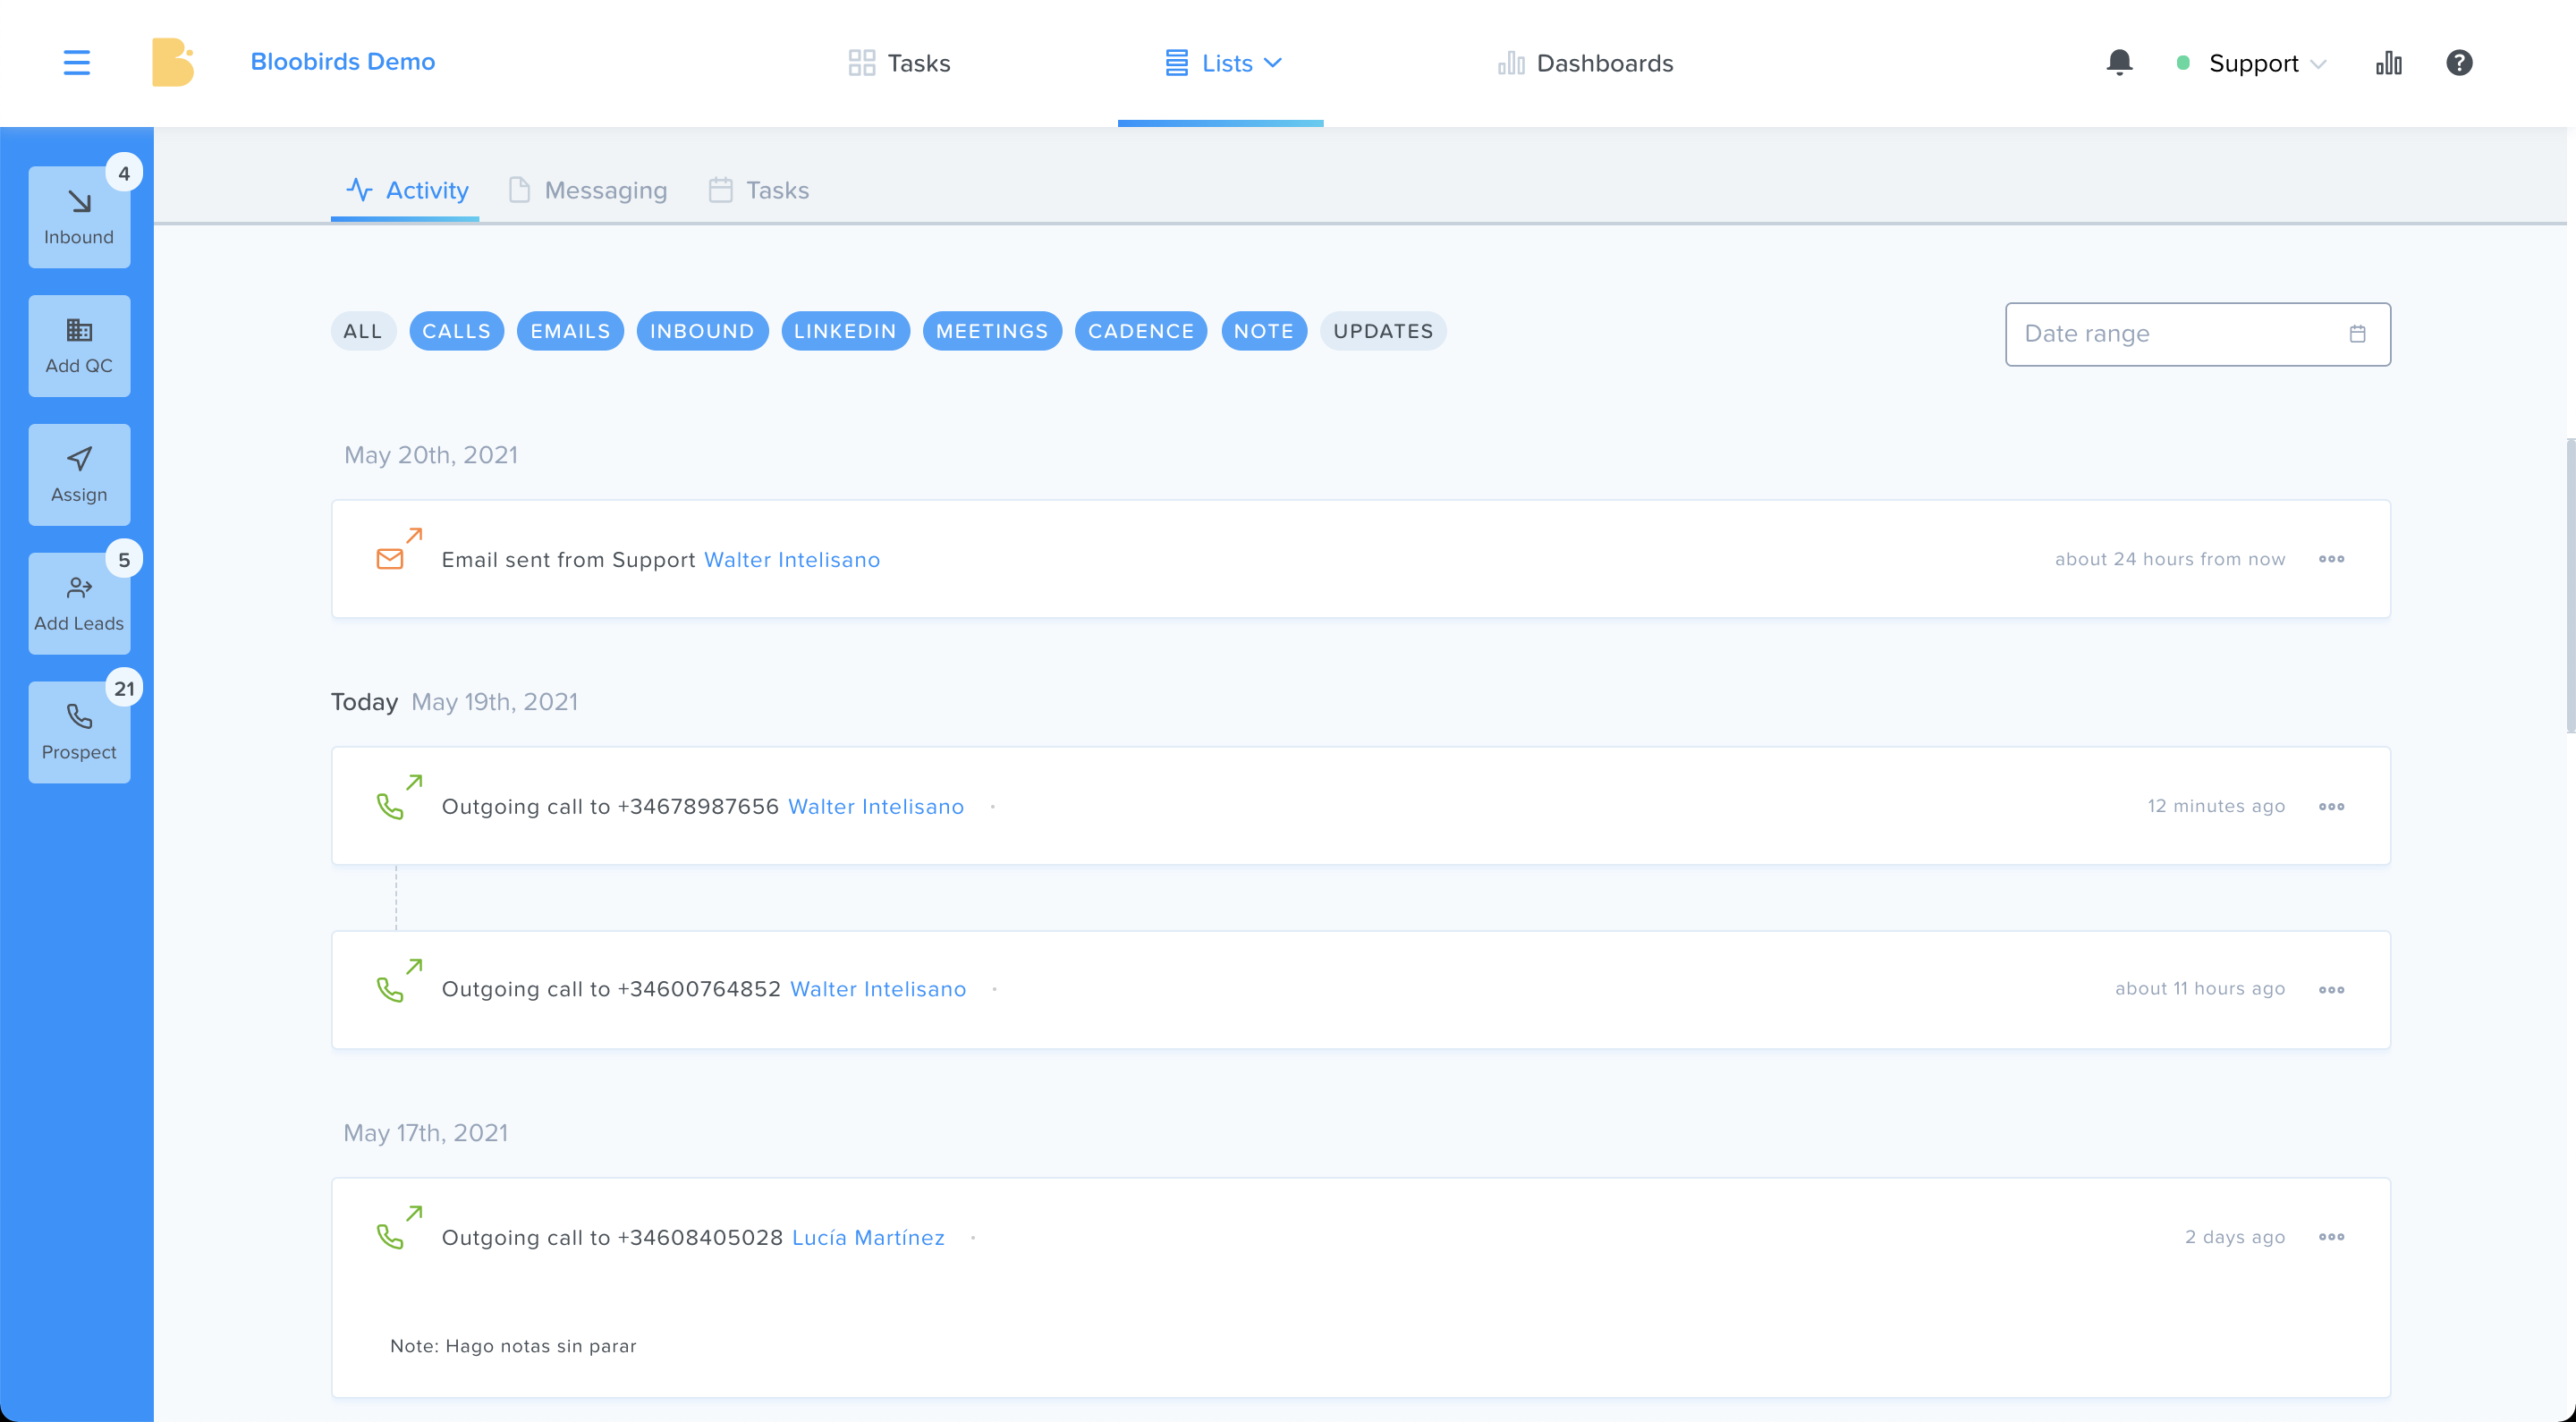Click the calendar icon in Date range
Screen dimensions: 2576x1422
2357,334
